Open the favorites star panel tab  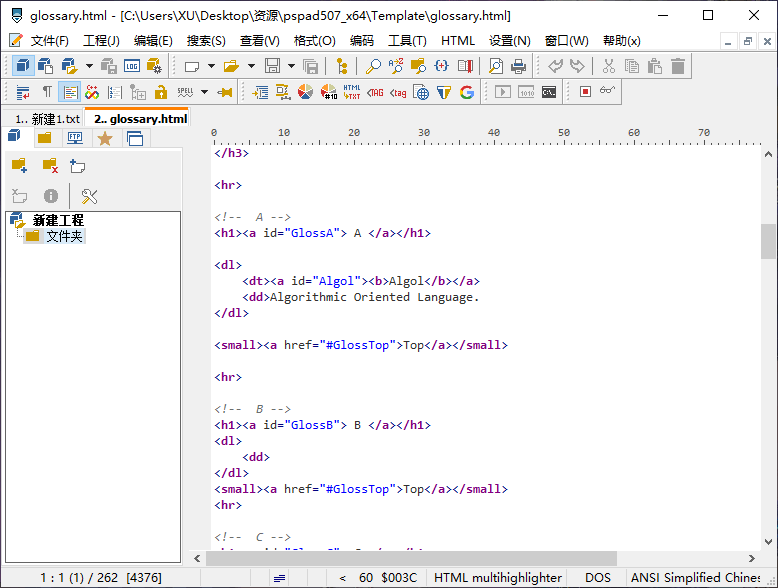(105, 138)
